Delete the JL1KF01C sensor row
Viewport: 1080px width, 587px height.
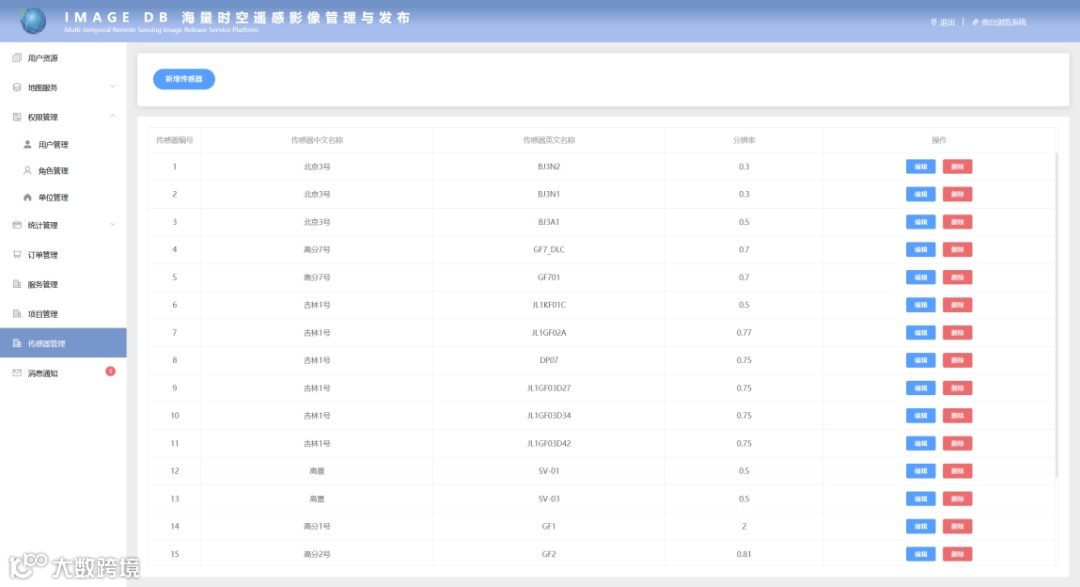(x=957, y=305)
